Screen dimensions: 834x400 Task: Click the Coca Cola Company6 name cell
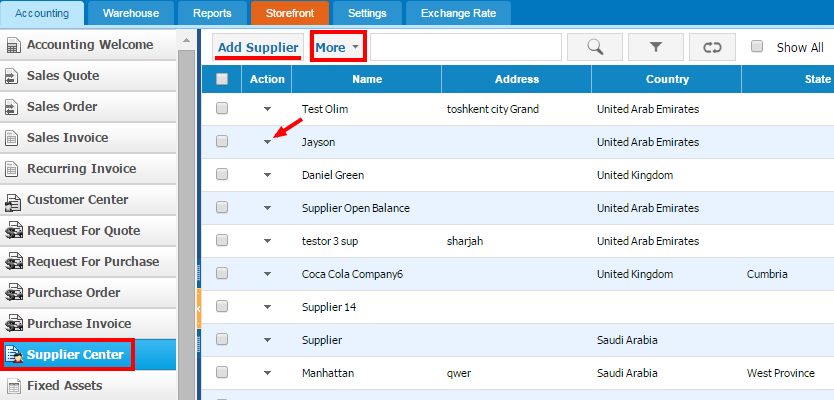(x=353, y=274)
